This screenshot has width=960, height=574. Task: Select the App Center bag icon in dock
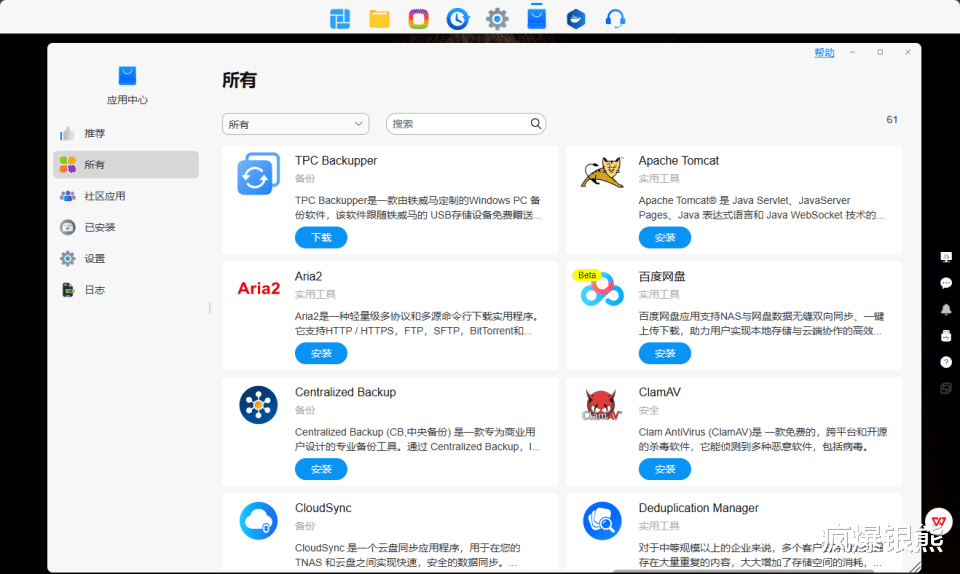536,17
